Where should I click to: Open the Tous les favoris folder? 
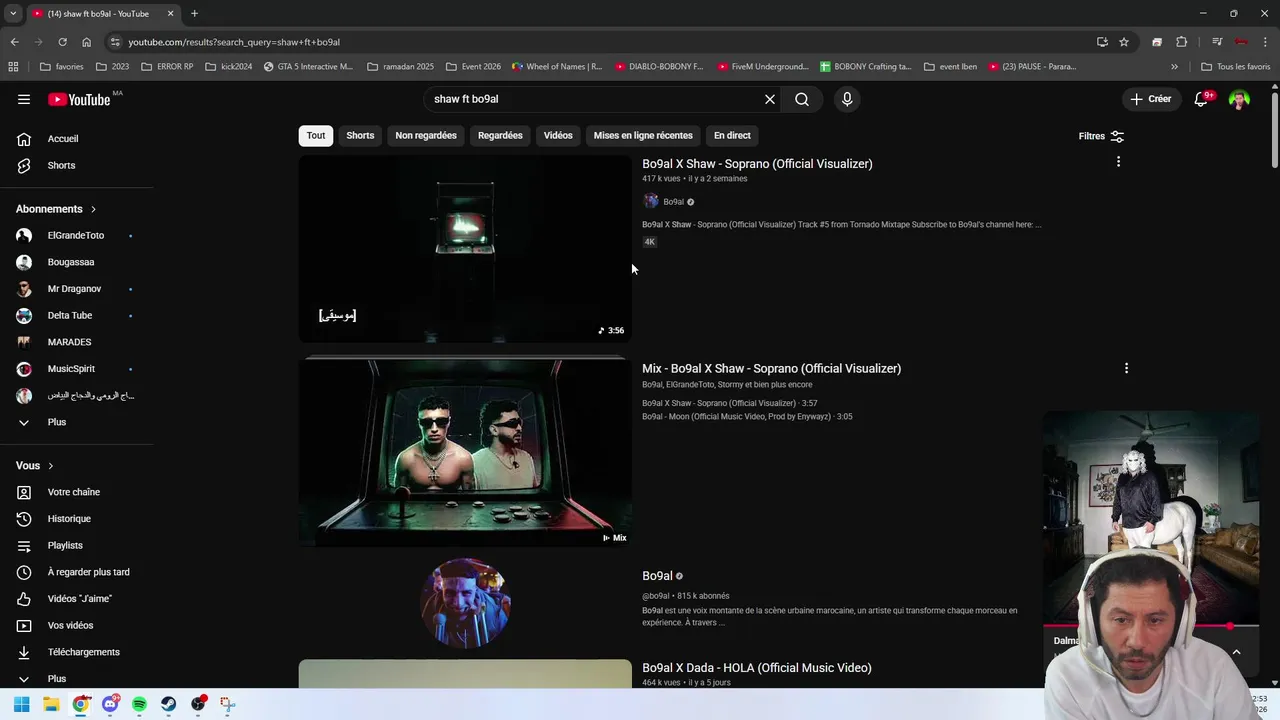point(1235,67)
